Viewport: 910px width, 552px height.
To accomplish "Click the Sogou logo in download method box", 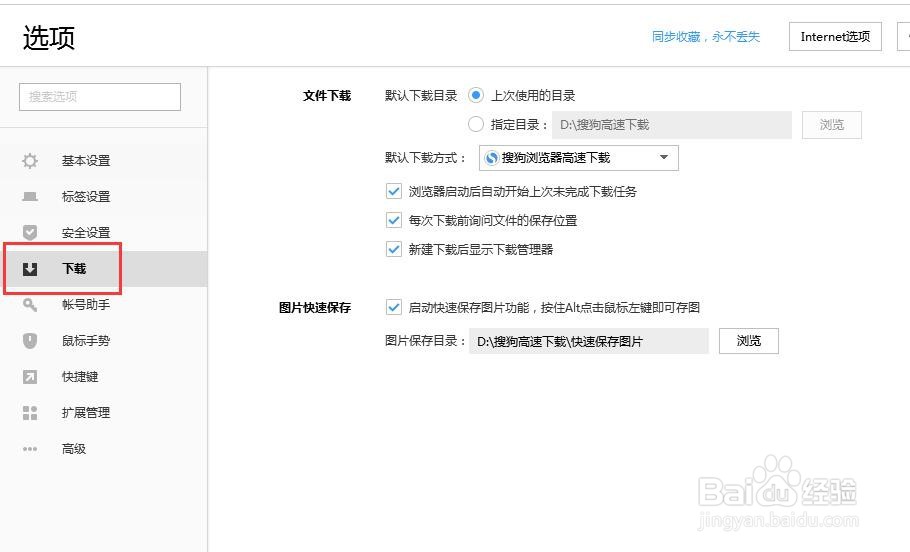I will pos(492,158).
